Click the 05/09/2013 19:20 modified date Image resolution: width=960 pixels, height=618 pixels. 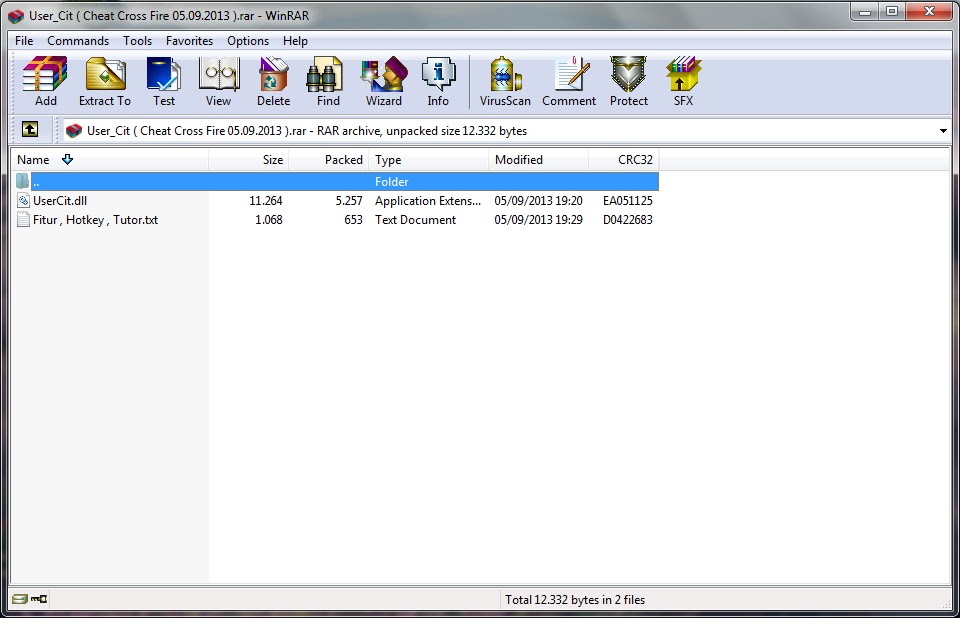pyautogui.click(x=539, y=200)
